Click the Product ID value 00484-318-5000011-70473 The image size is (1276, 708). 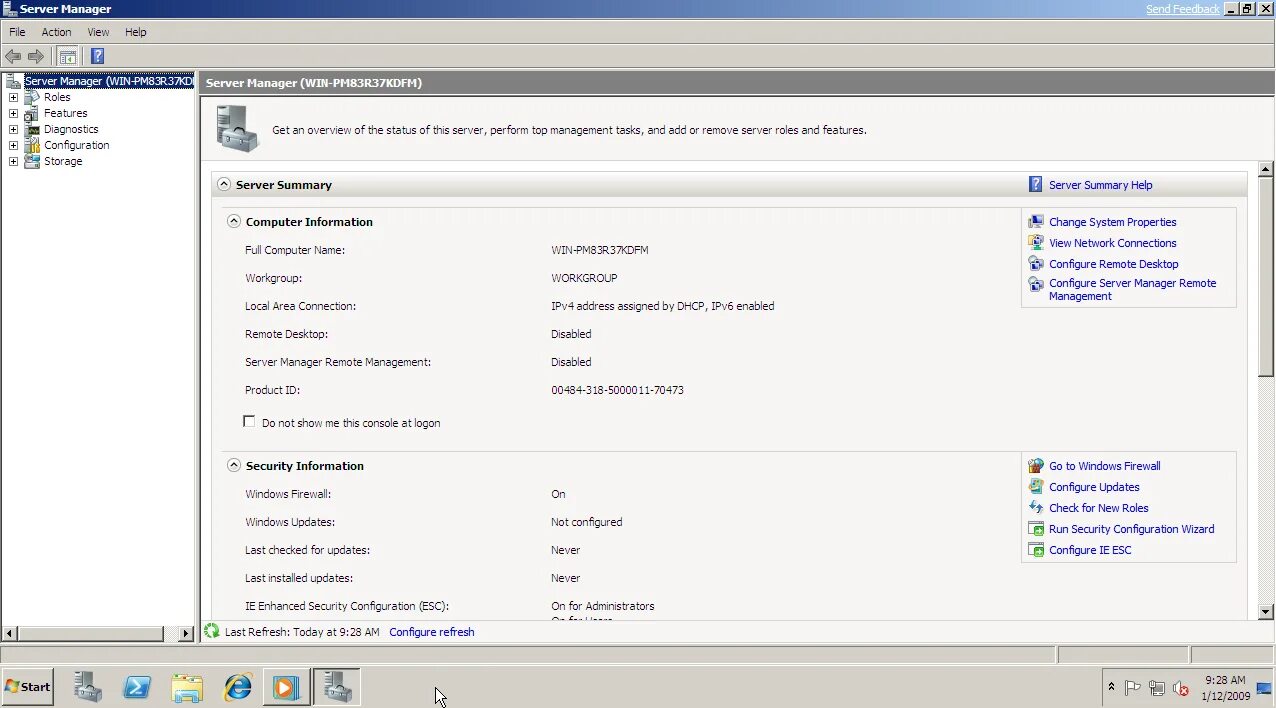(x=617, y=390)
